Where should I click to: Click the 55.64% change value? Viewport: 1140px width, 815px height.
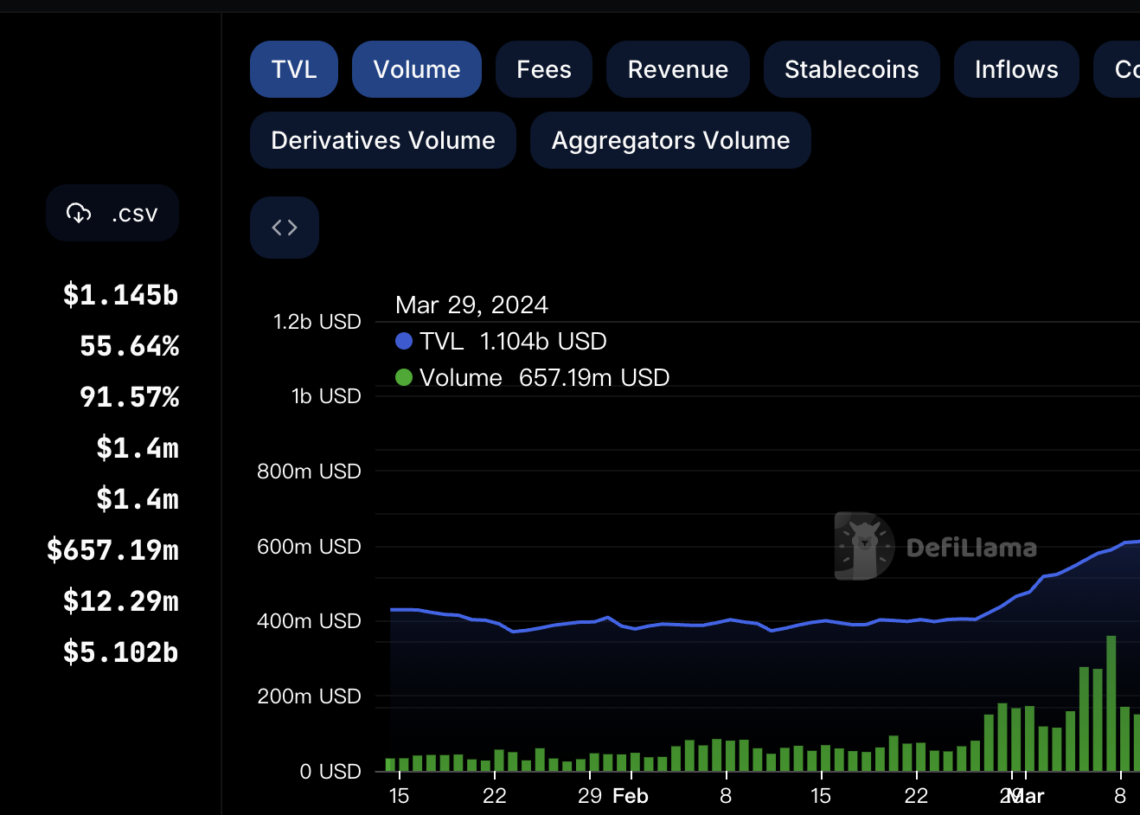point(129,346)
